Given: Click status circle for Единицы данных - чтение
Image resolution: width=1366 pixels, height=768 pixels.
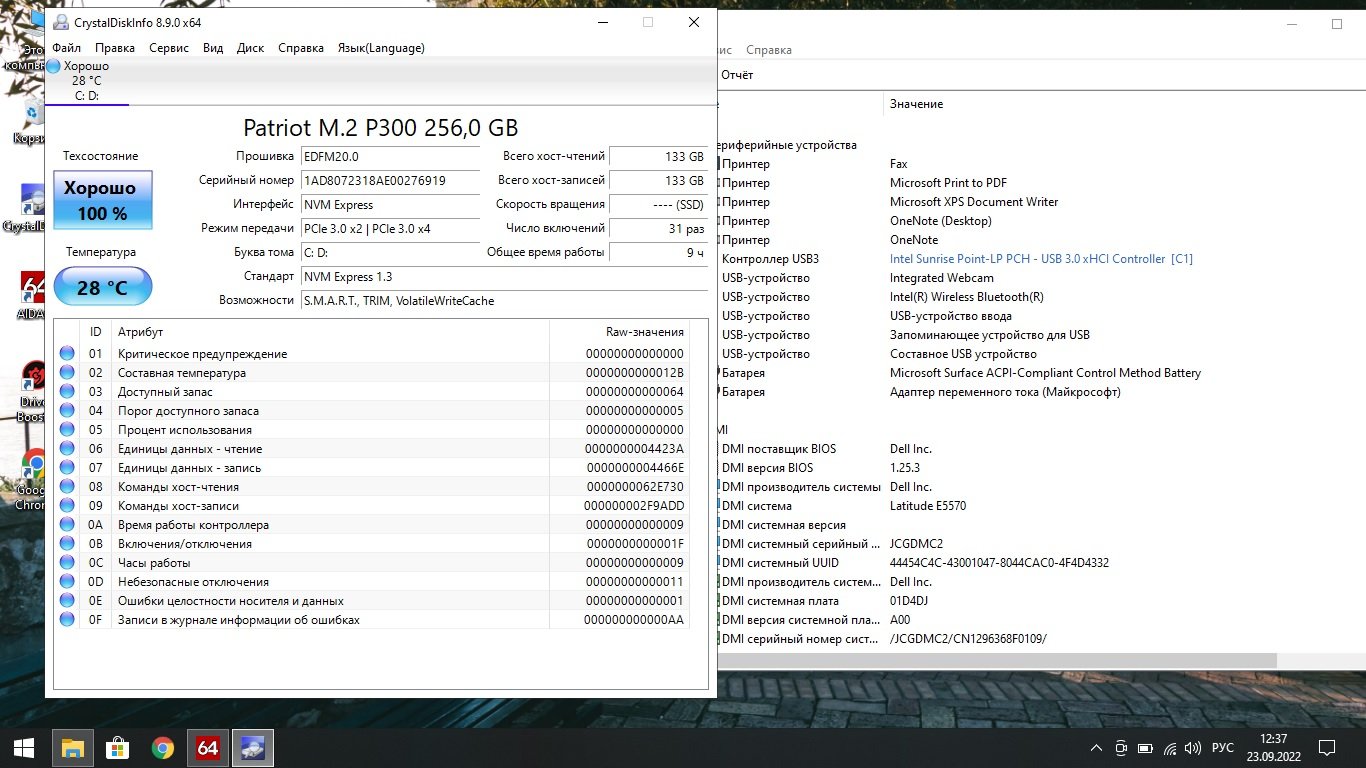Looking at the screenshot, I should point(67,448).
